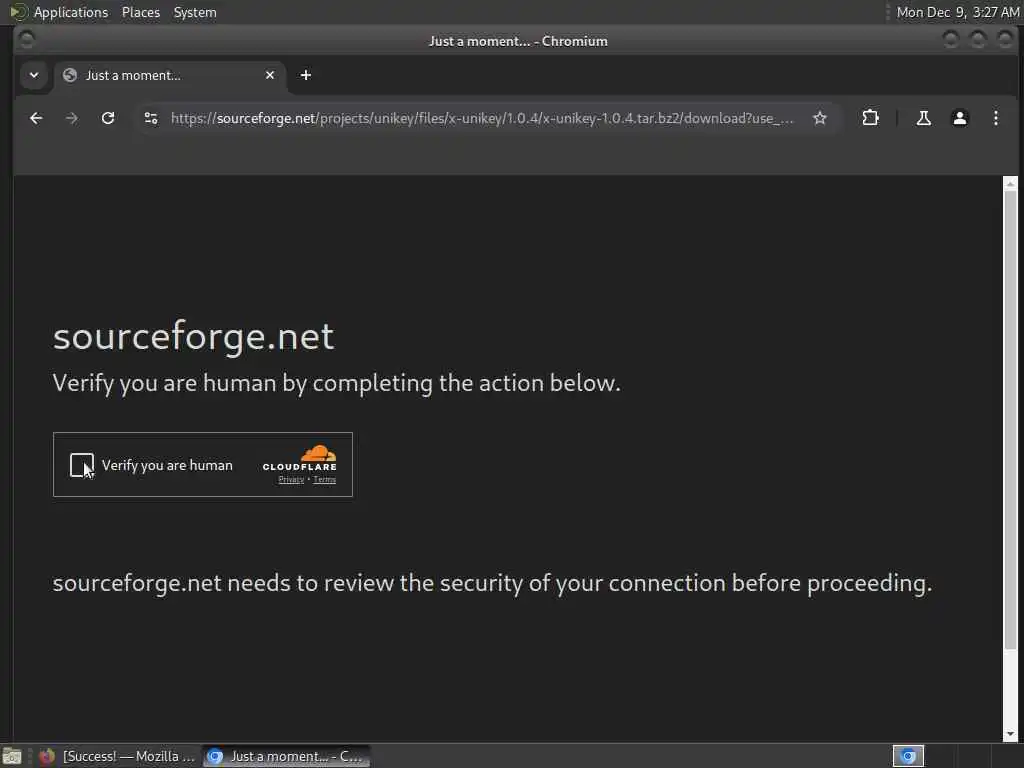View site information icon in address bar
The width and height of the screenshot is (1024, 768).
[151, 118]
